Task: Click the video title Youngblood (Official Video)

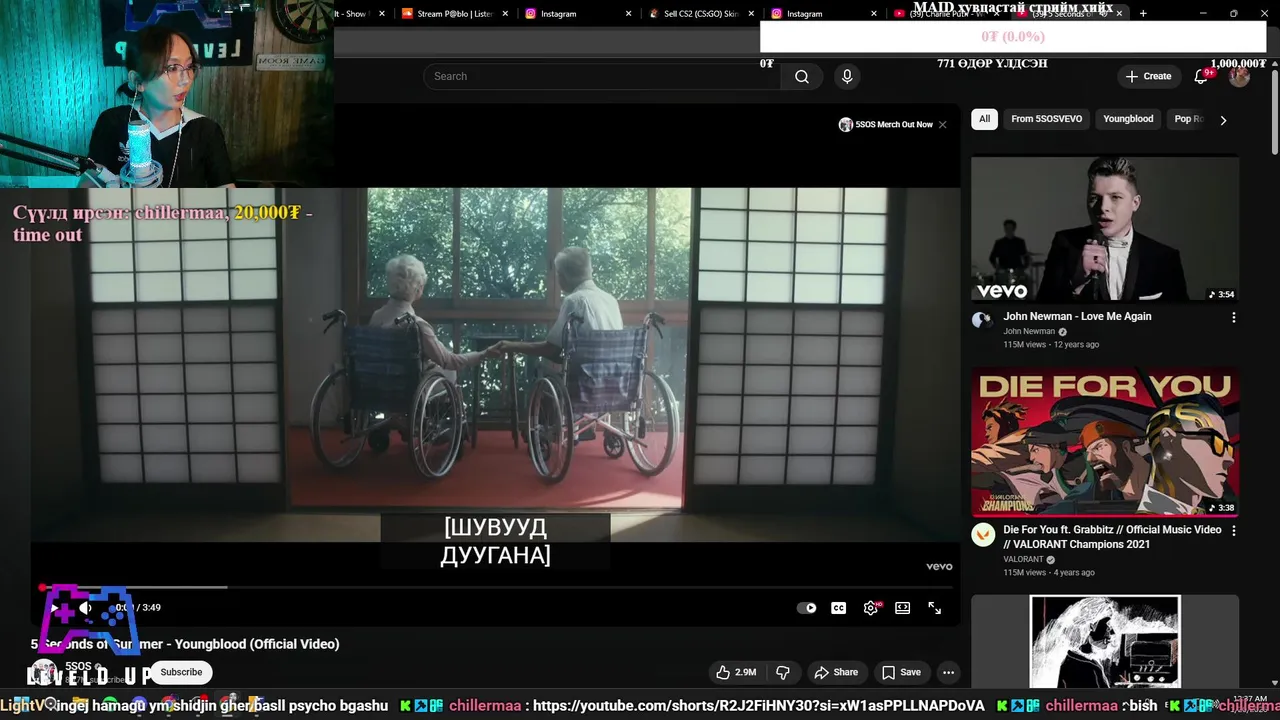Action: click(x=185, y=644)
